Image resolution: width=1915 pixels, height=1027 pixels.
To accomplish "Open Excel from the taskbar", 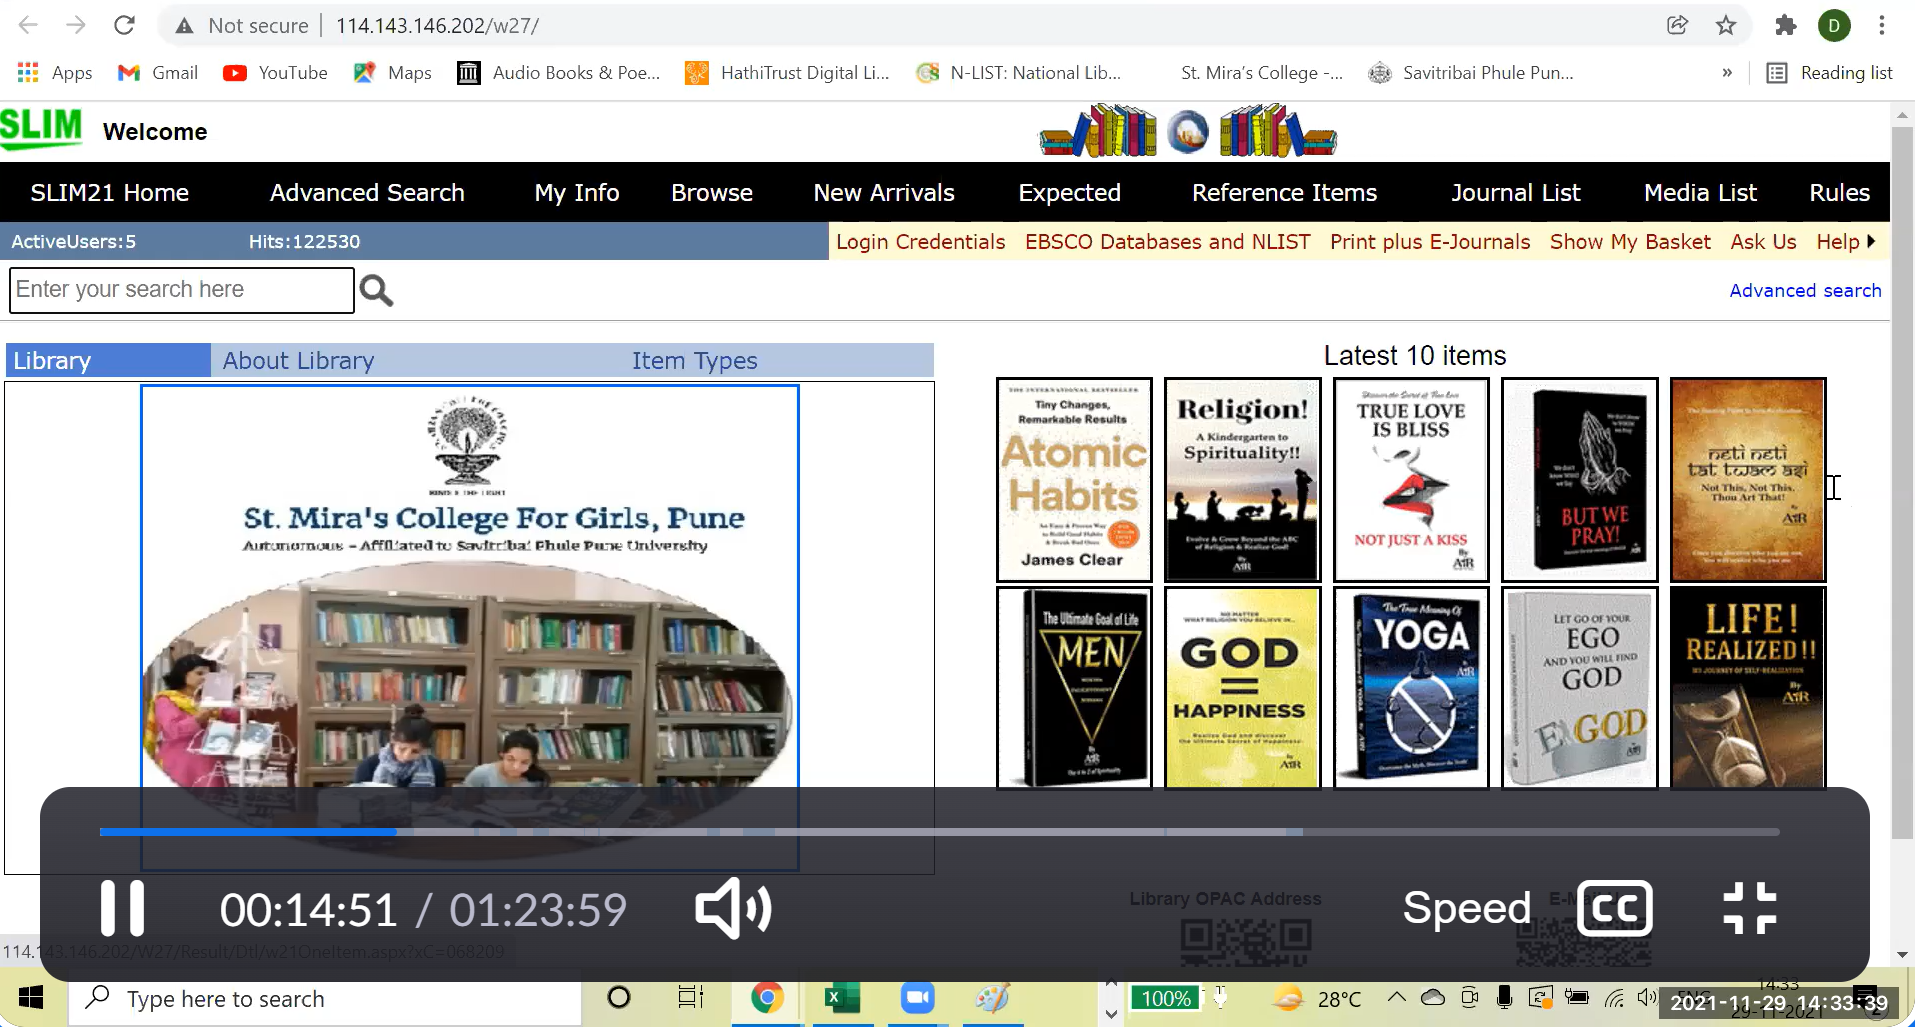I will (841, 998).
